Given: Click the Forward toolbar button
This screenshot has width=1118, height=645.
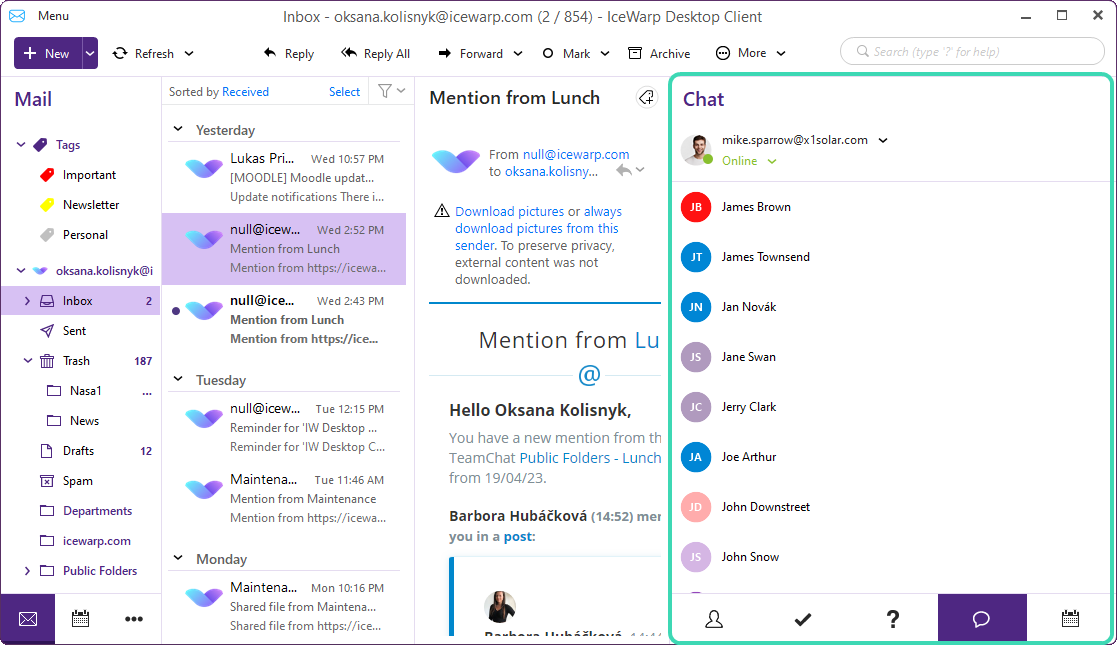Looking at the screenshot, I should click(x=471, y=53).
